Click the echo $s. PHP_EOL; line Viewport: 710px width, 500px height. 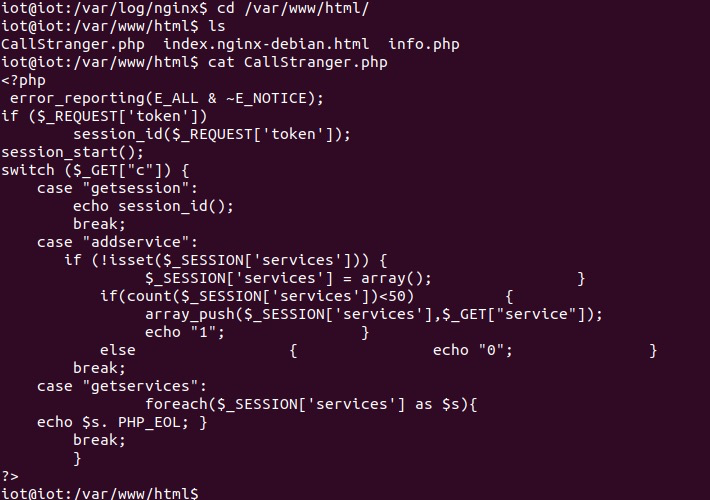122,422
